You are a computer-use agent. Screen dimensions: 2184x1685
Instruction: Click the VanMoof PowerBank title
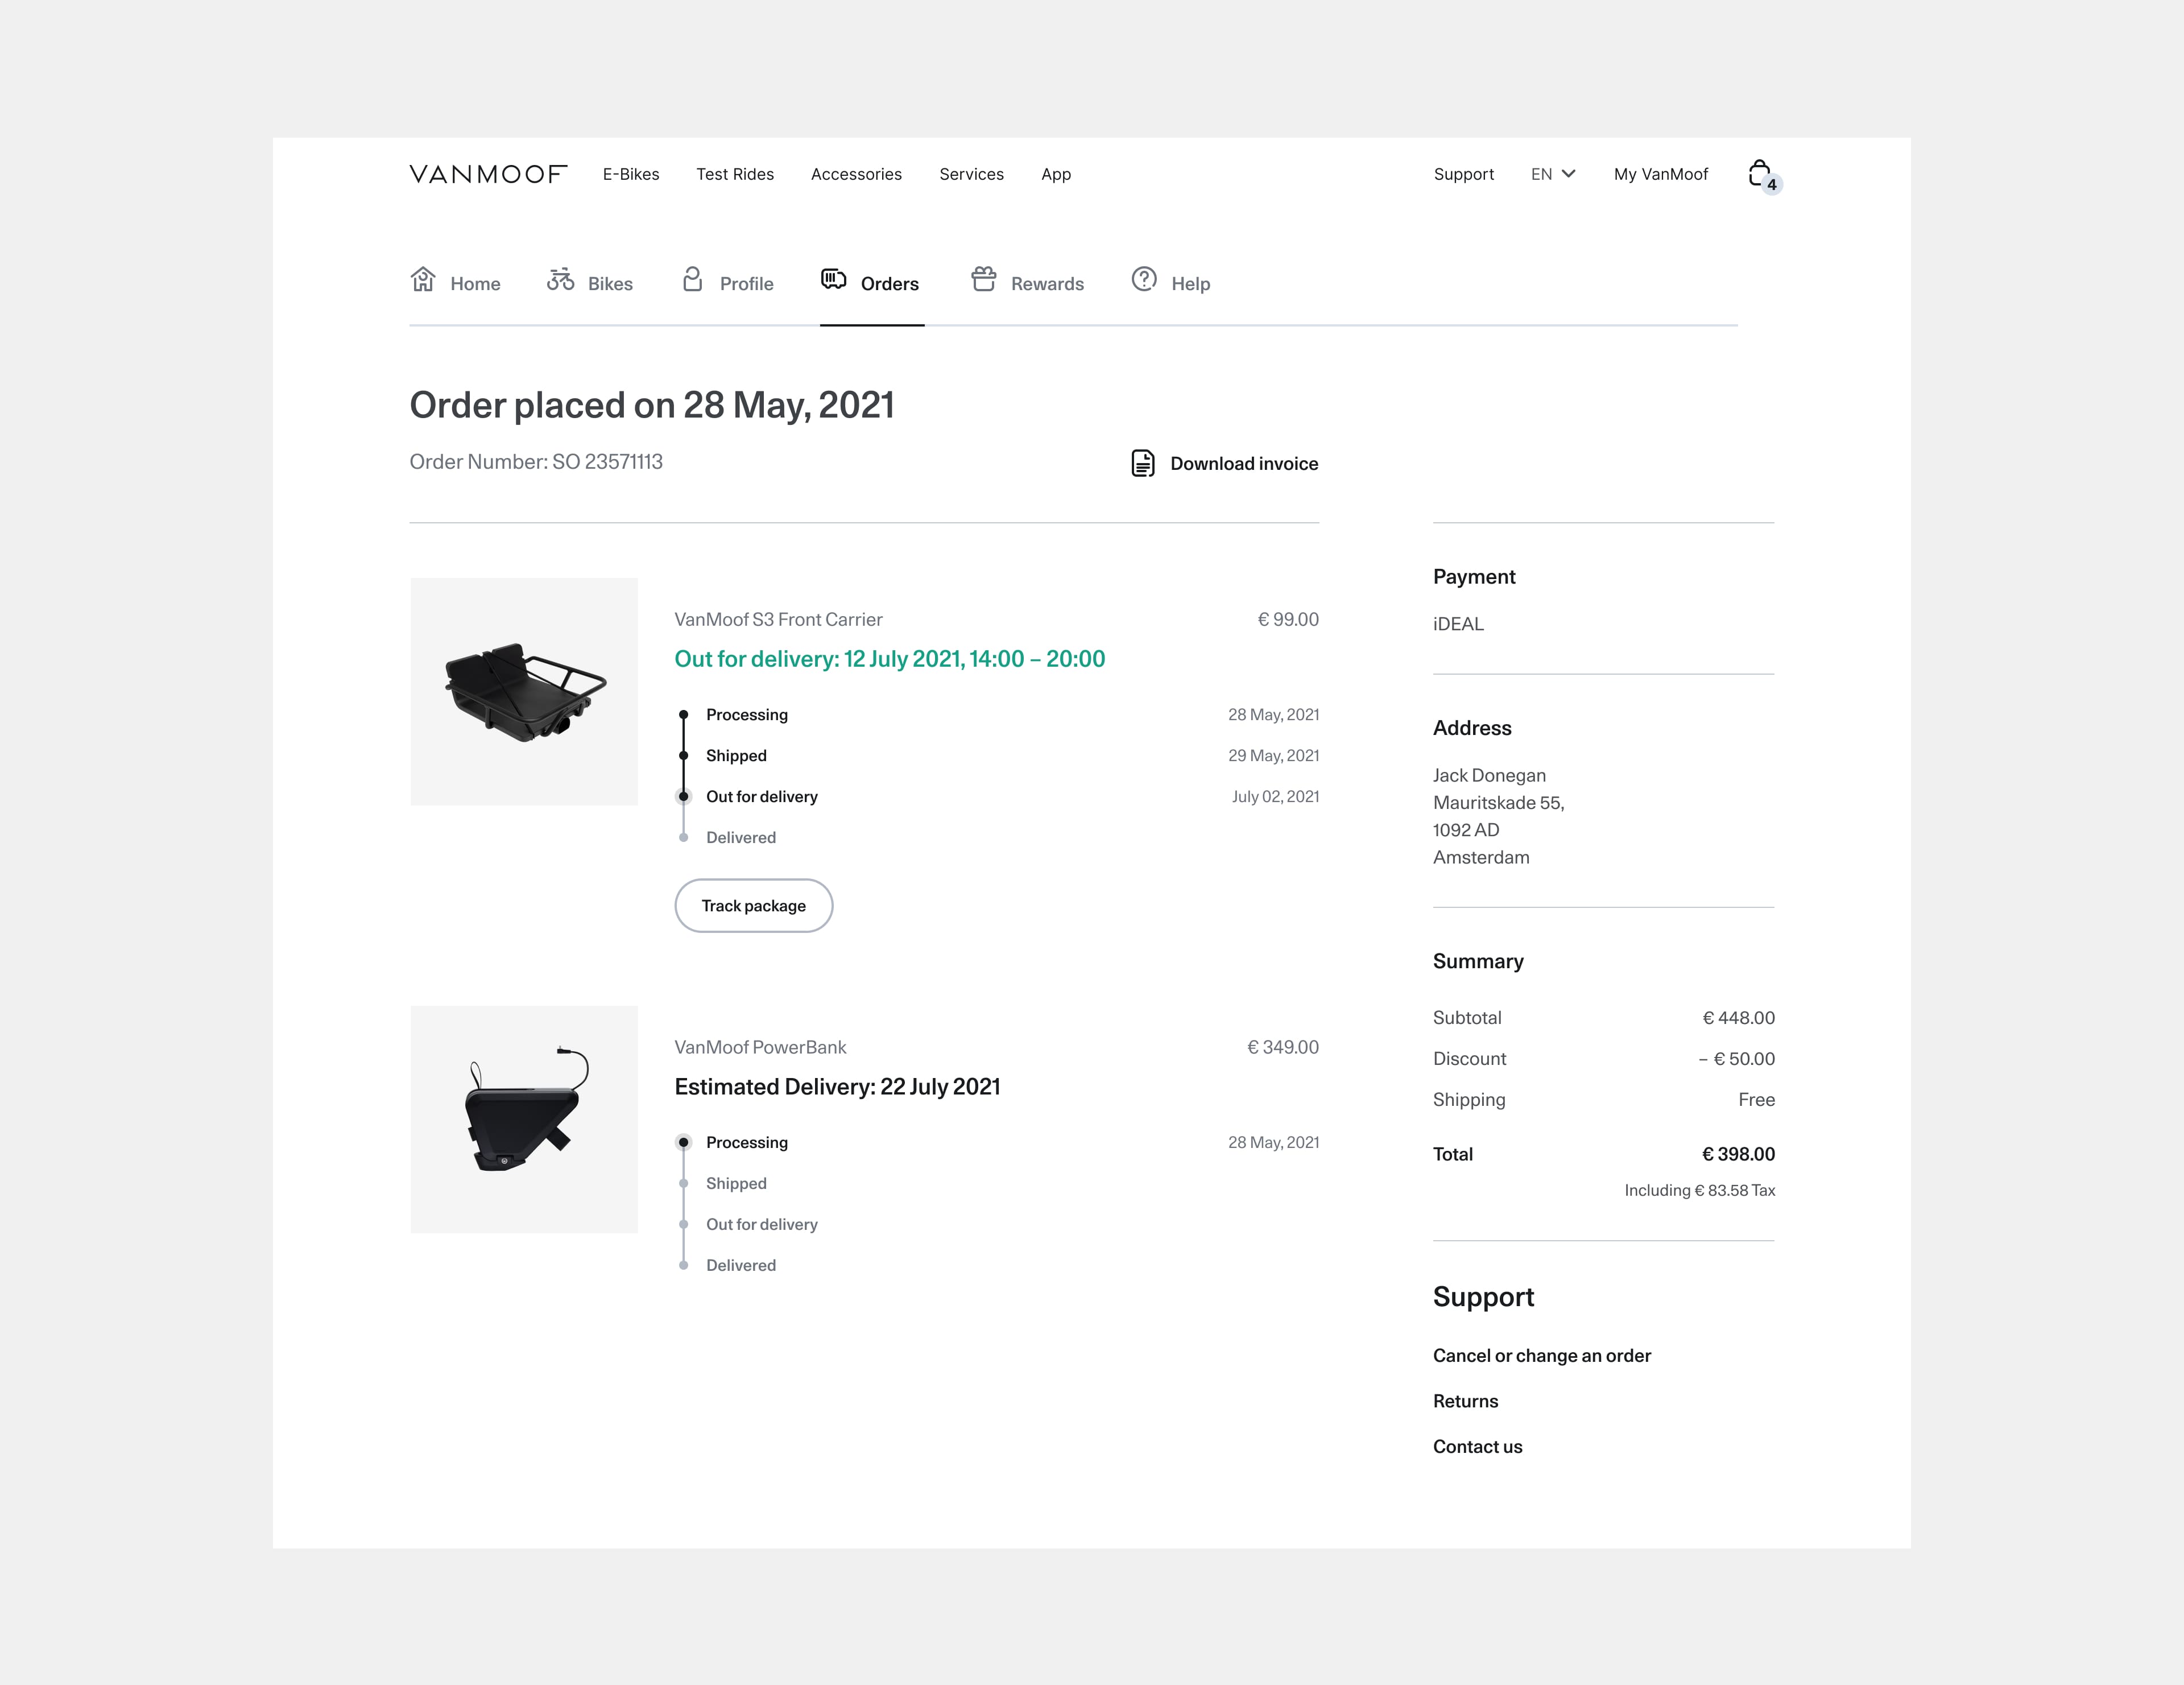[760, 1047]
